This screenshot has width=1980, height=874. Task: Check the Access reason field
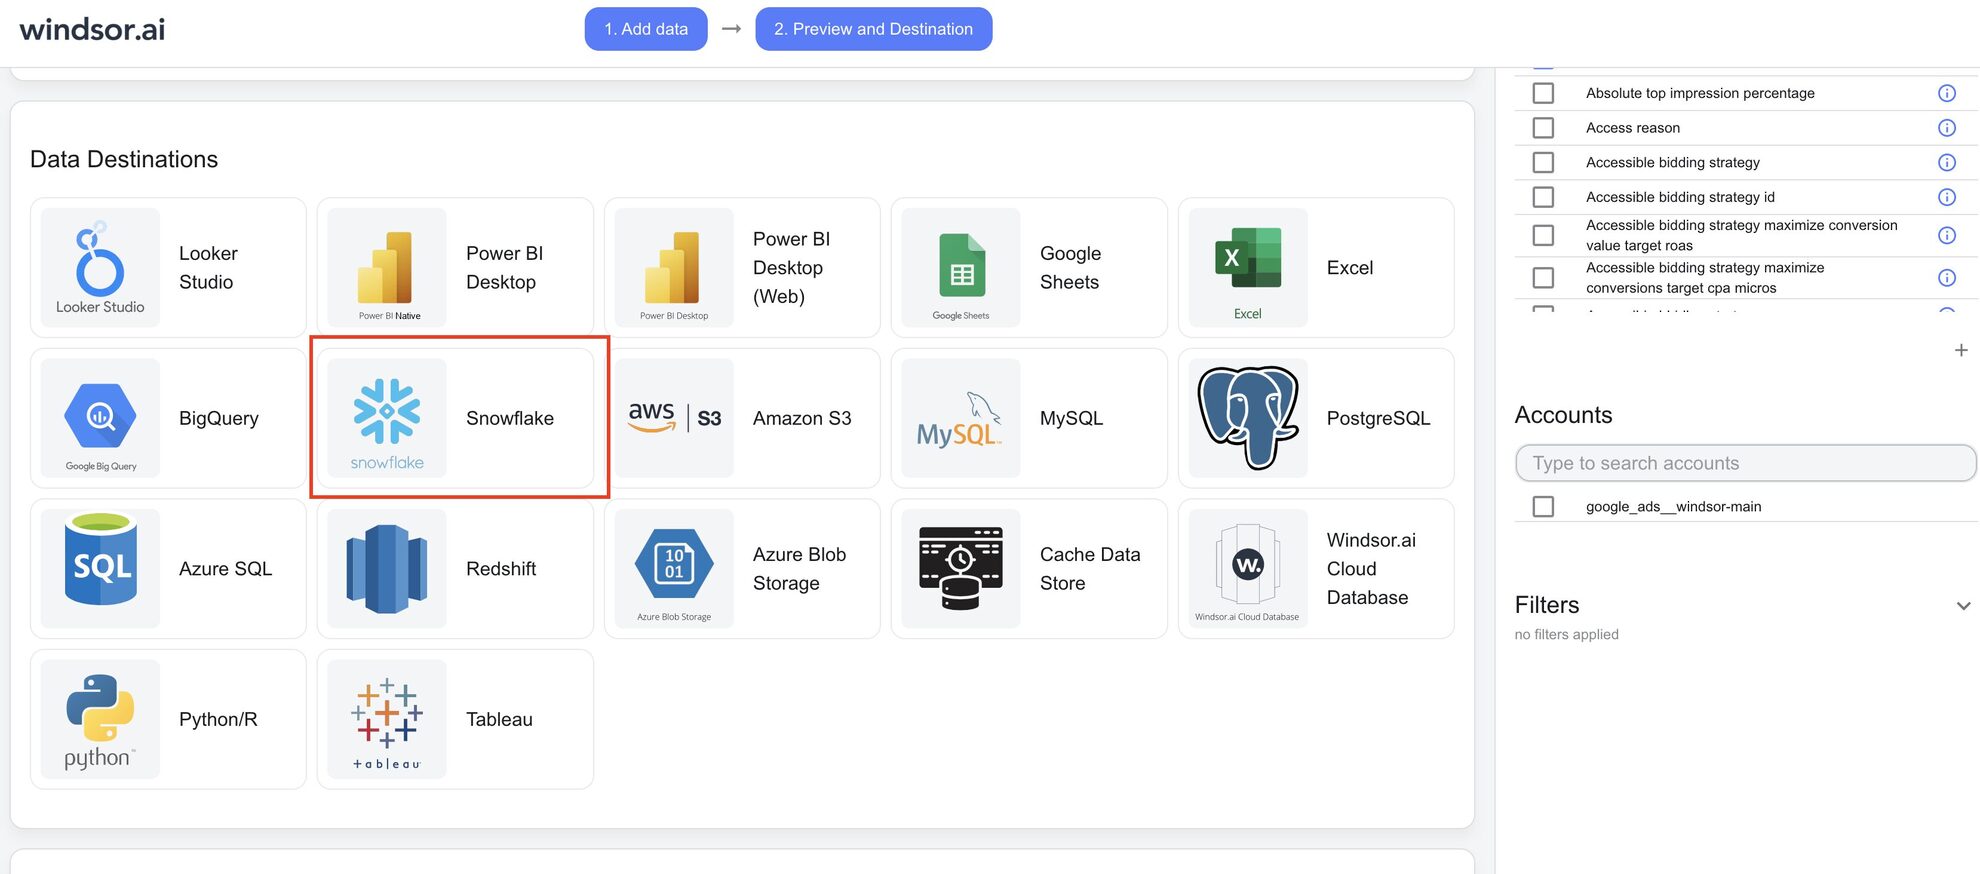coord(1543,128)
